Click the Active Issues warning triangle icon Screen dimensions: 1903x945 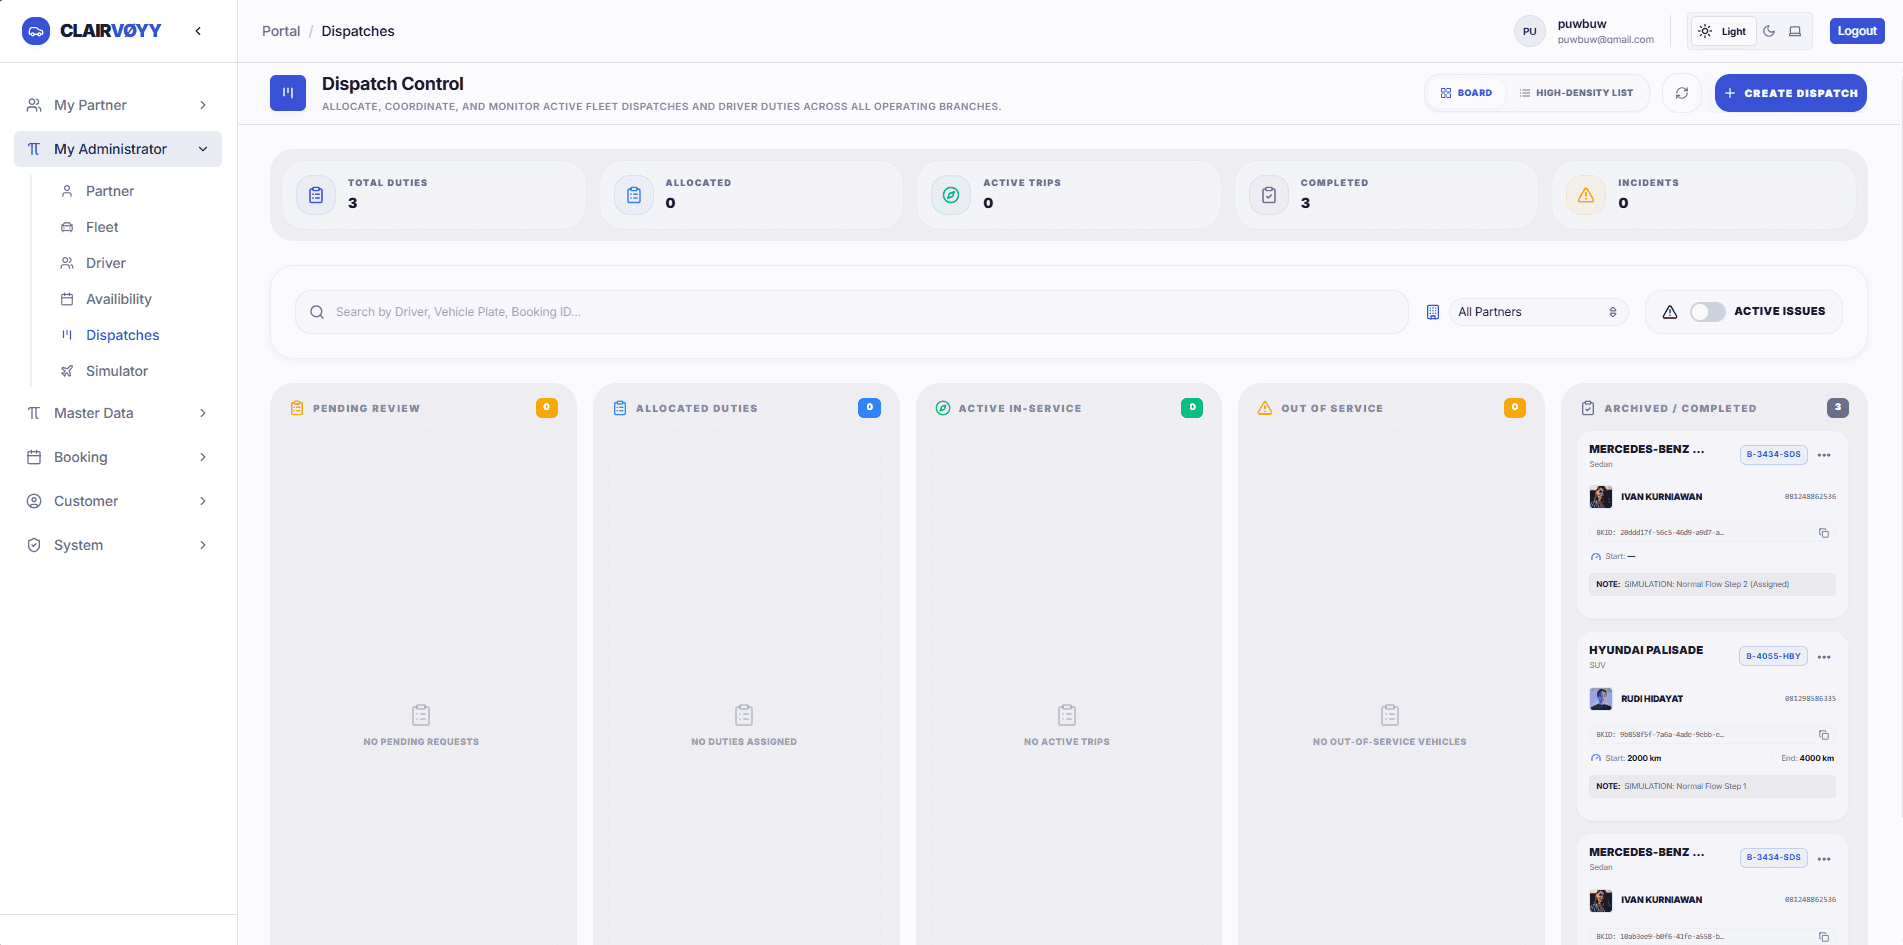click(x=1670, y=312)
